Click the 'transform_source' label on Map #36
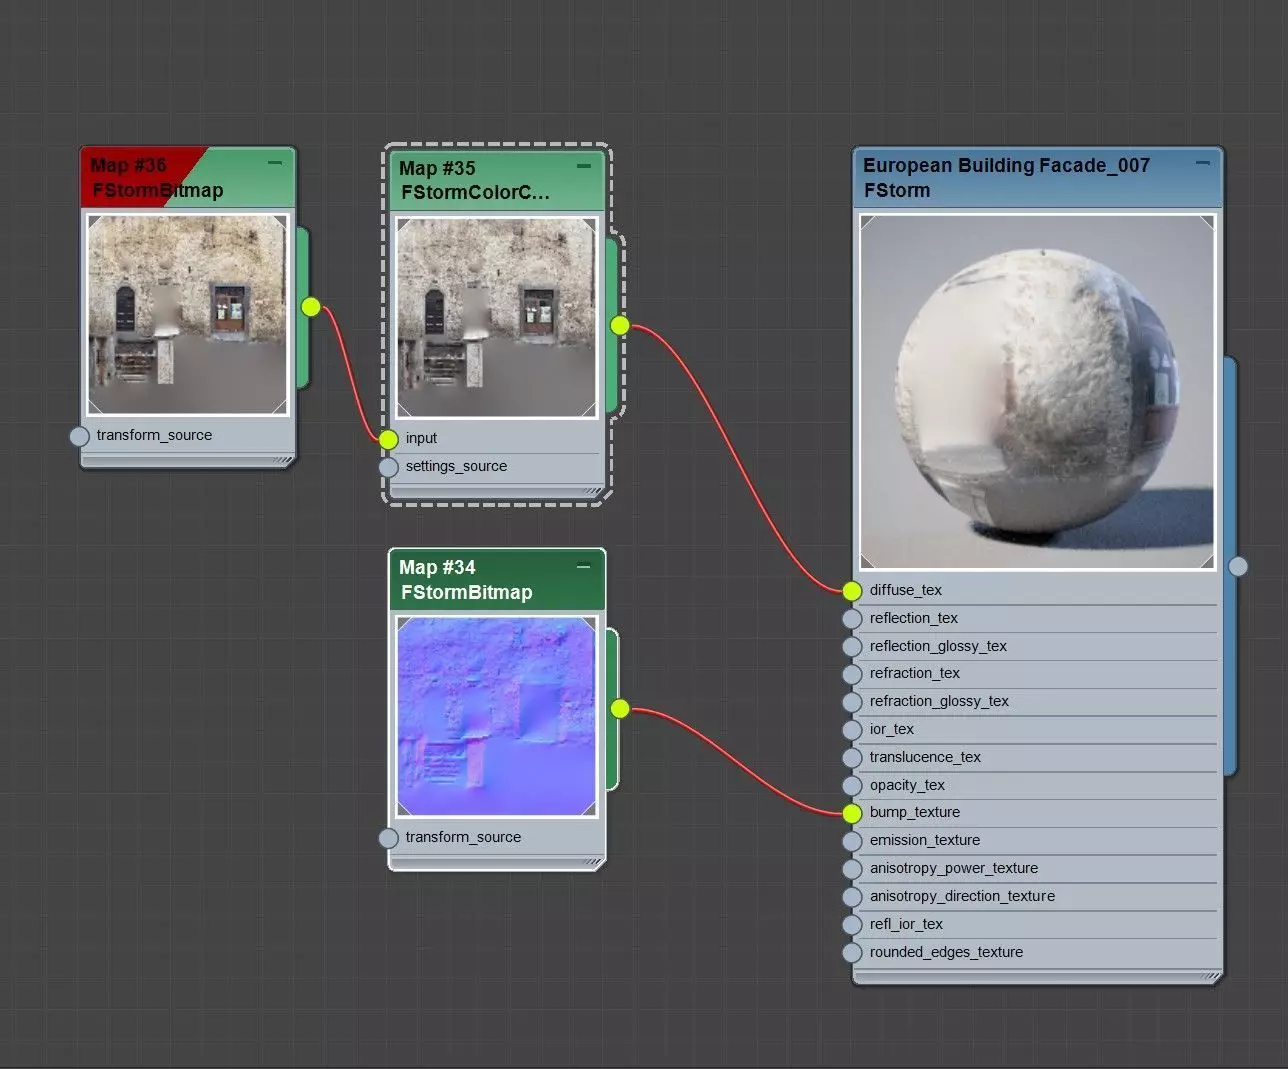Image resolution: width=1288 pixels, height=1069 pixels. [x=154, y=435]
